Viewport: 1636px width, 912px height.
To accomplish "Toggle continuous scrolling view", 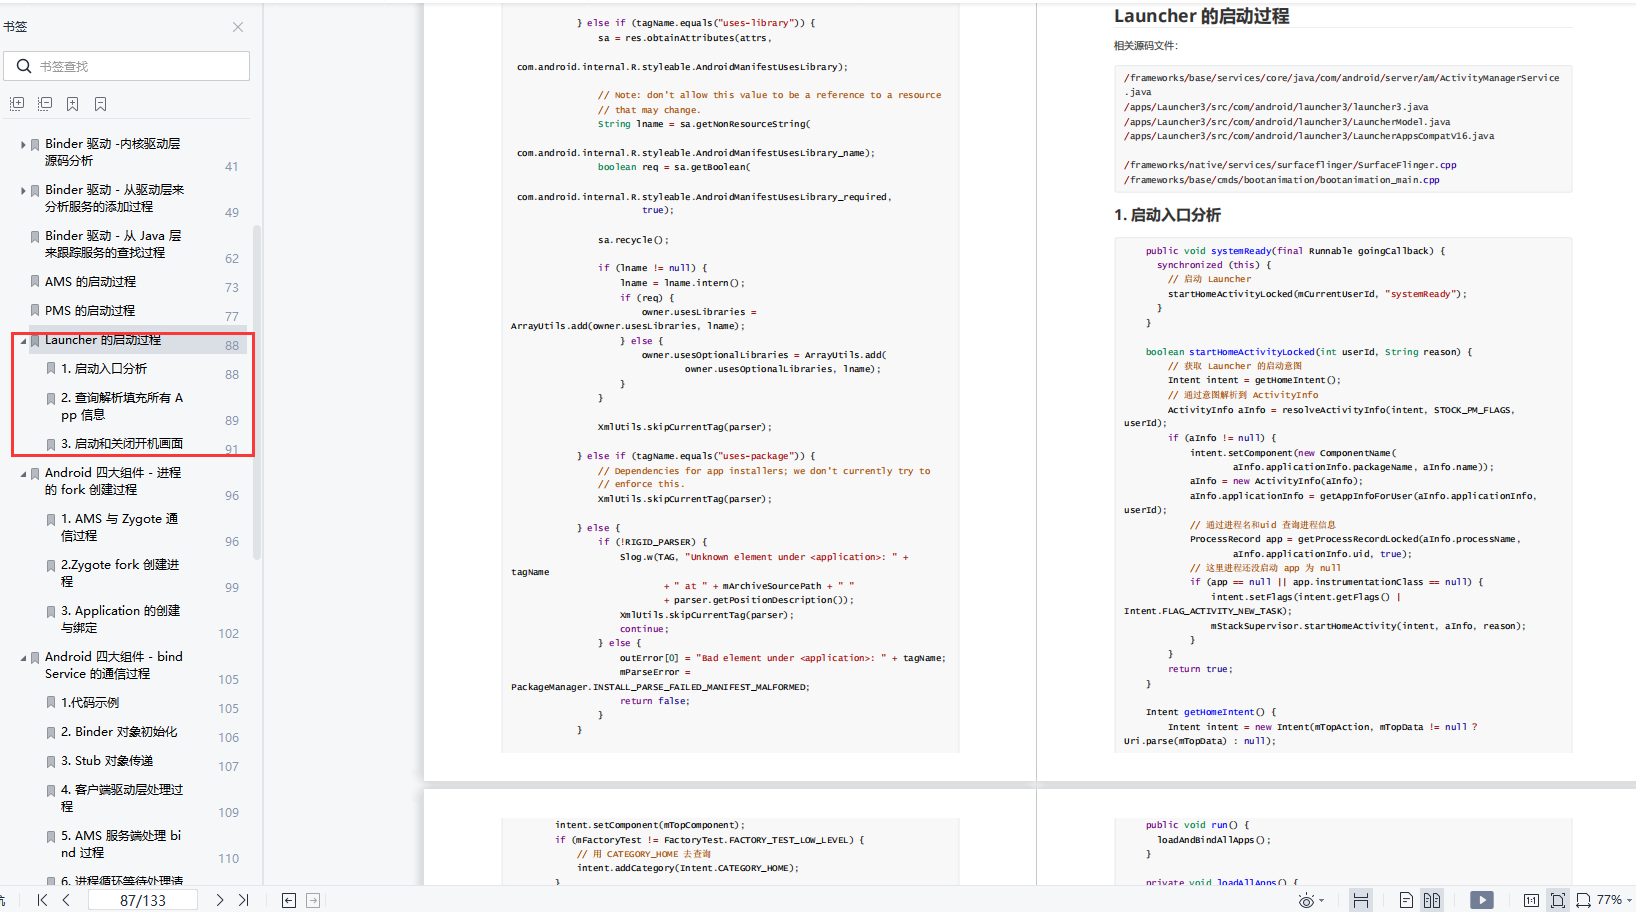I will [x=1361, y=900].
